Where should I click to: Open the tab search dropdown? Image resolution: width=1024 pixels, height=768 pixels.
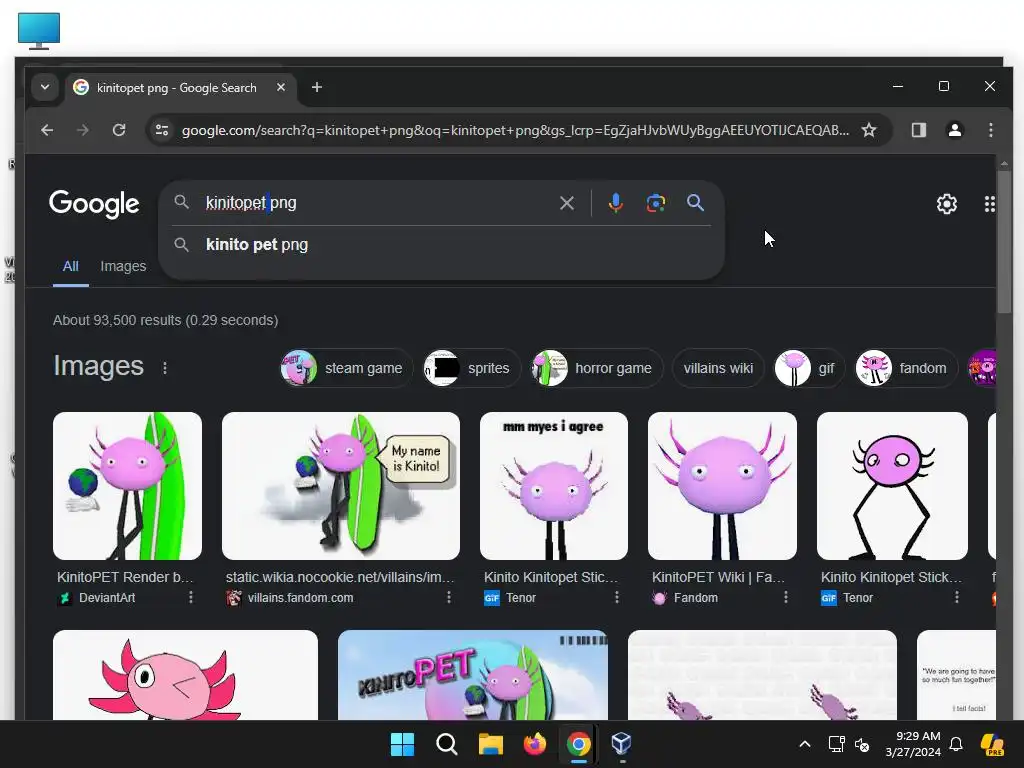[x=44, y=87]
